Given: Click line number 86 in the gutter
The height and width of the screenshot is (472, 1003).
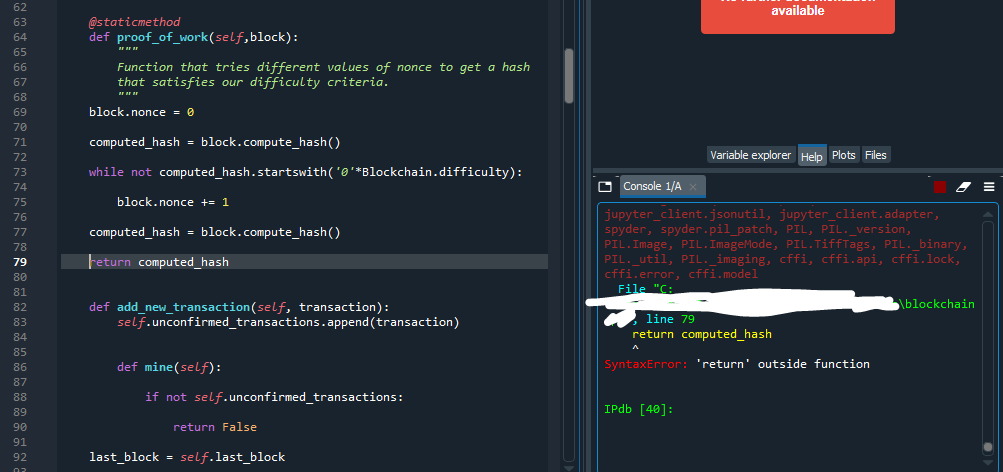Looking at the screenshot, I should (20, 367).
